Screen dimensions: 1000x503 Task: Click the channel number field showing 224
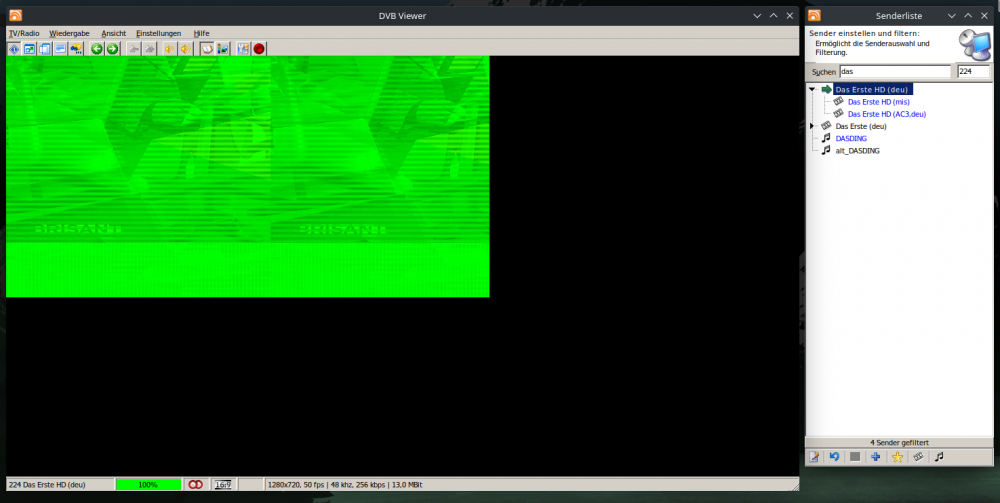tap(974, 71)
